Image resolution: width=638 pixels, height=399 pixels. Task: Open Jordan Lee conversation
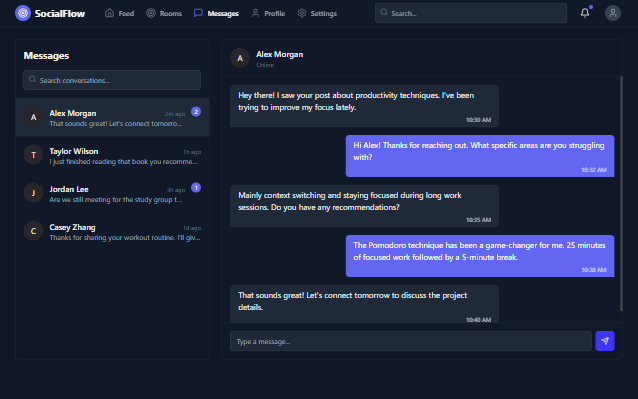pyautogui.click(x=112, y=193)
